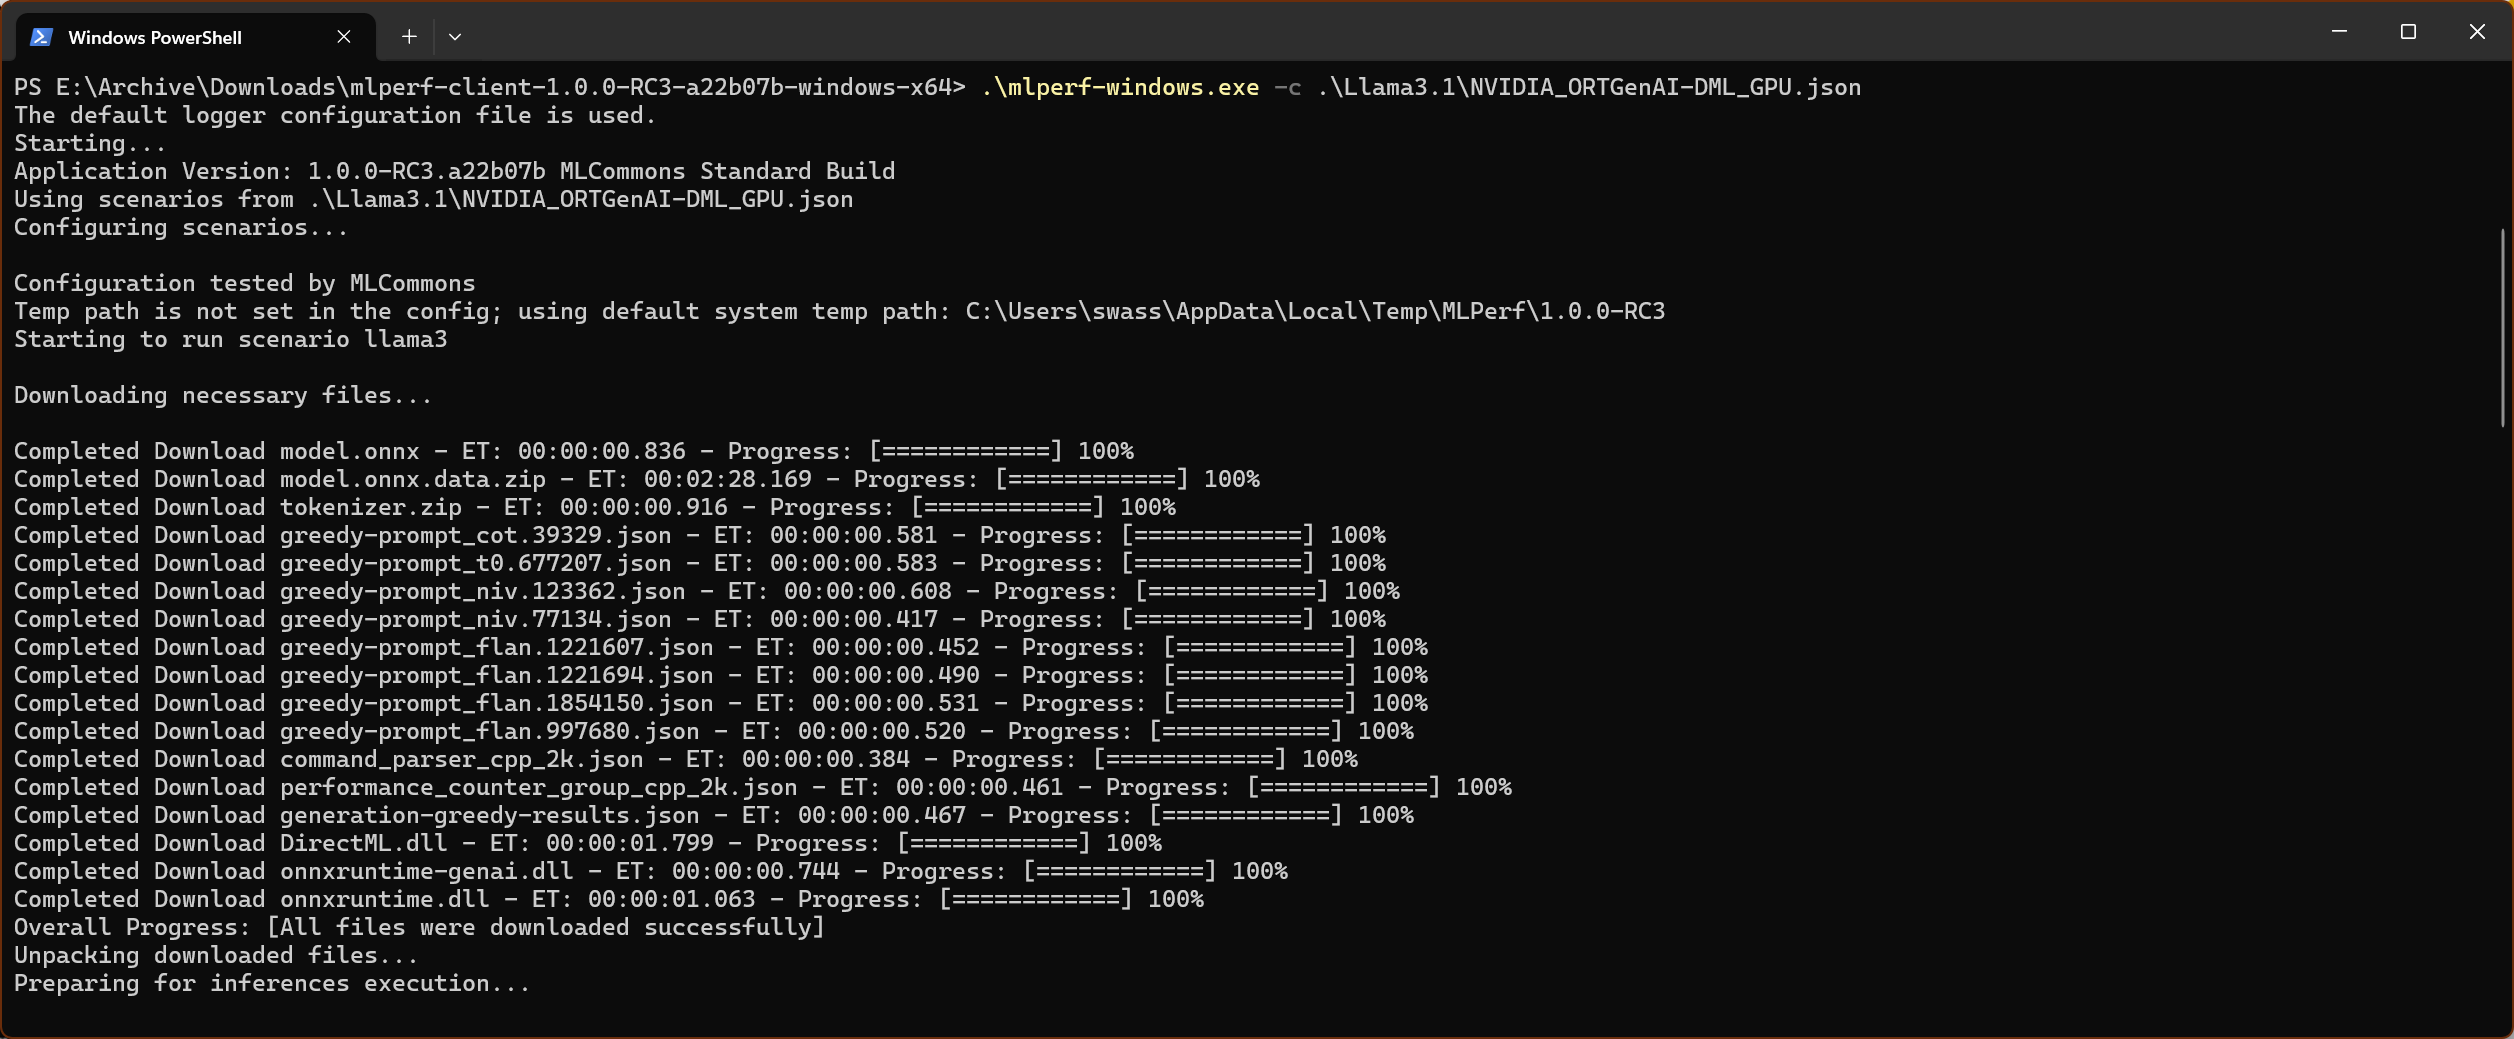
Task: Click the DirectML.dll download progress bar
Action: (x=993, y=844)
